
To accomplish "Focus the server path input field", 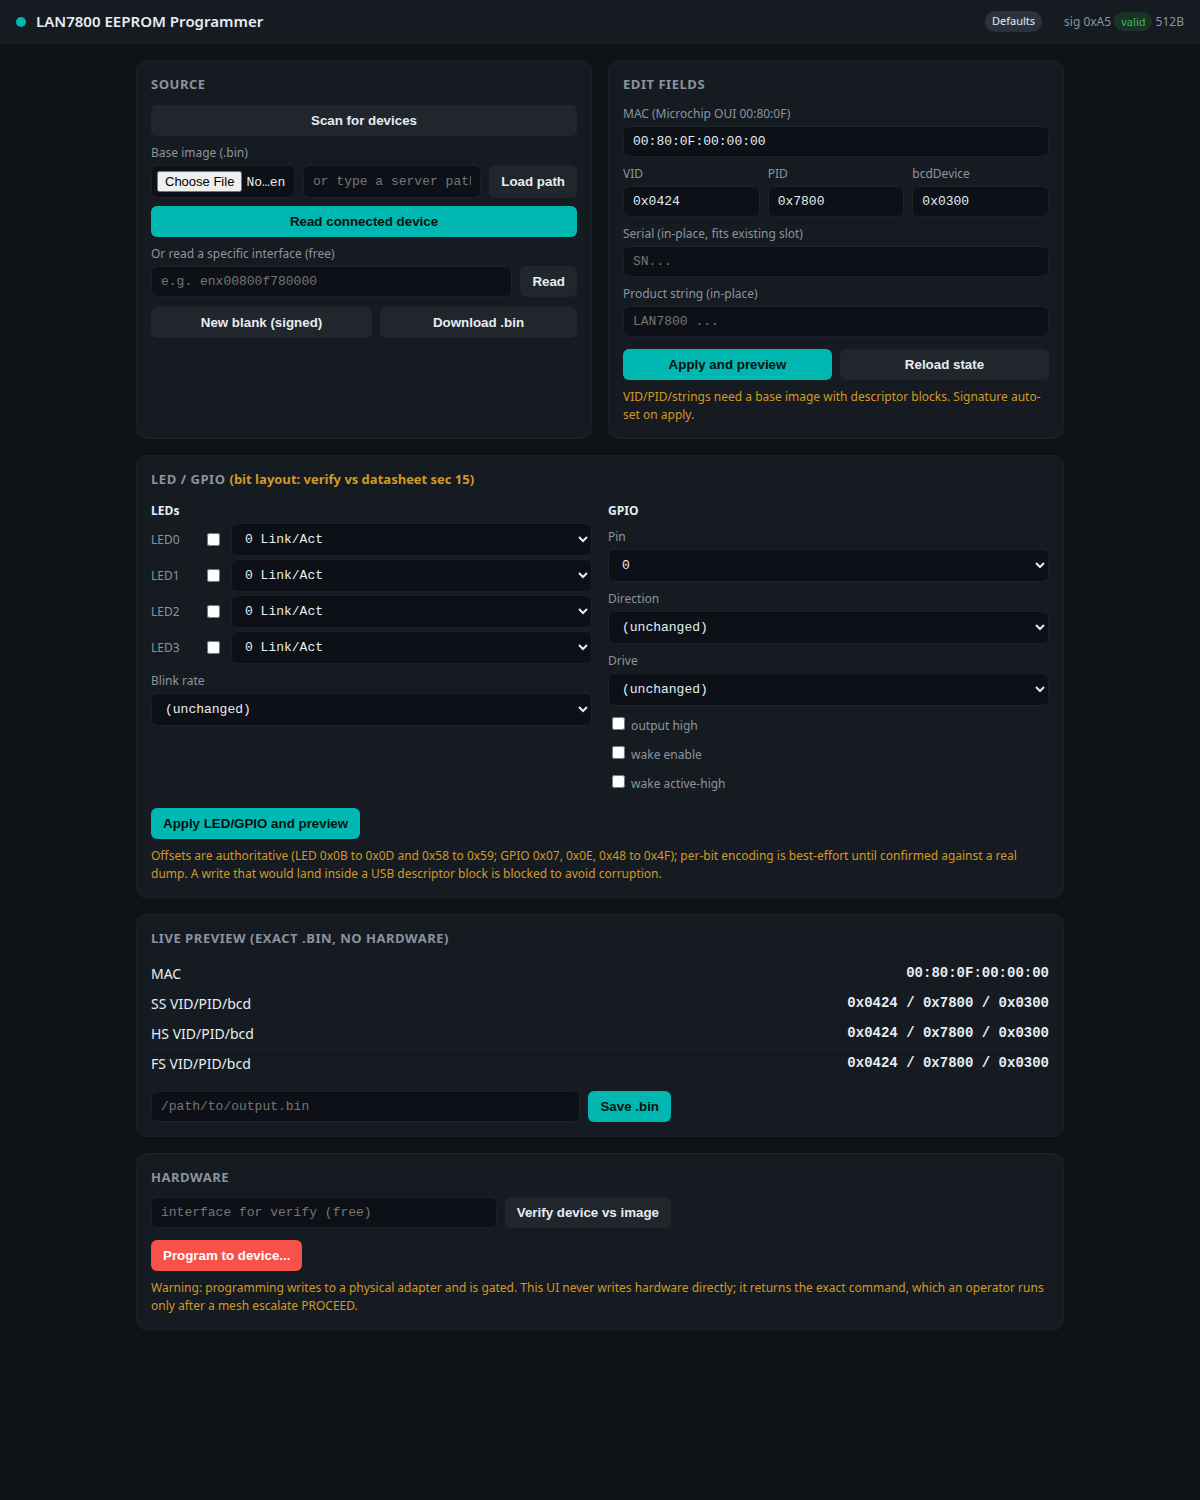I will 392,181.
